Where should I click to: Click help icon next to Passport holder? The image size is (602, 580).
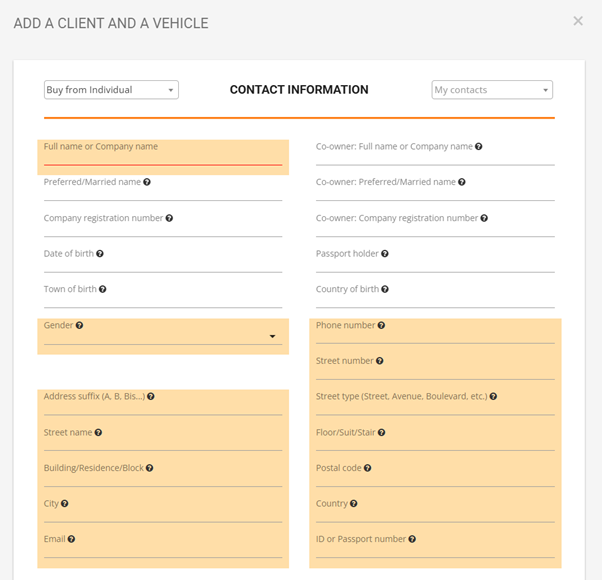point(385,254)
